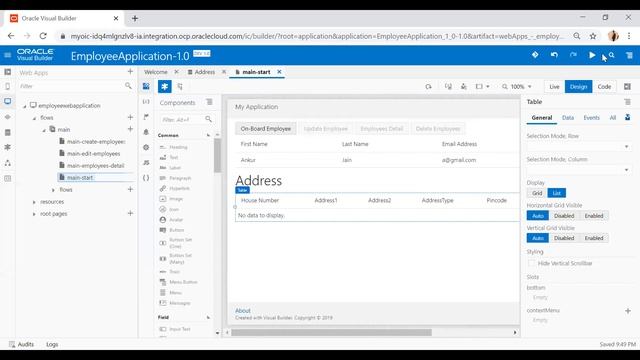
Task: Click the Git diamond icon in header
Action: pos(535,55)
